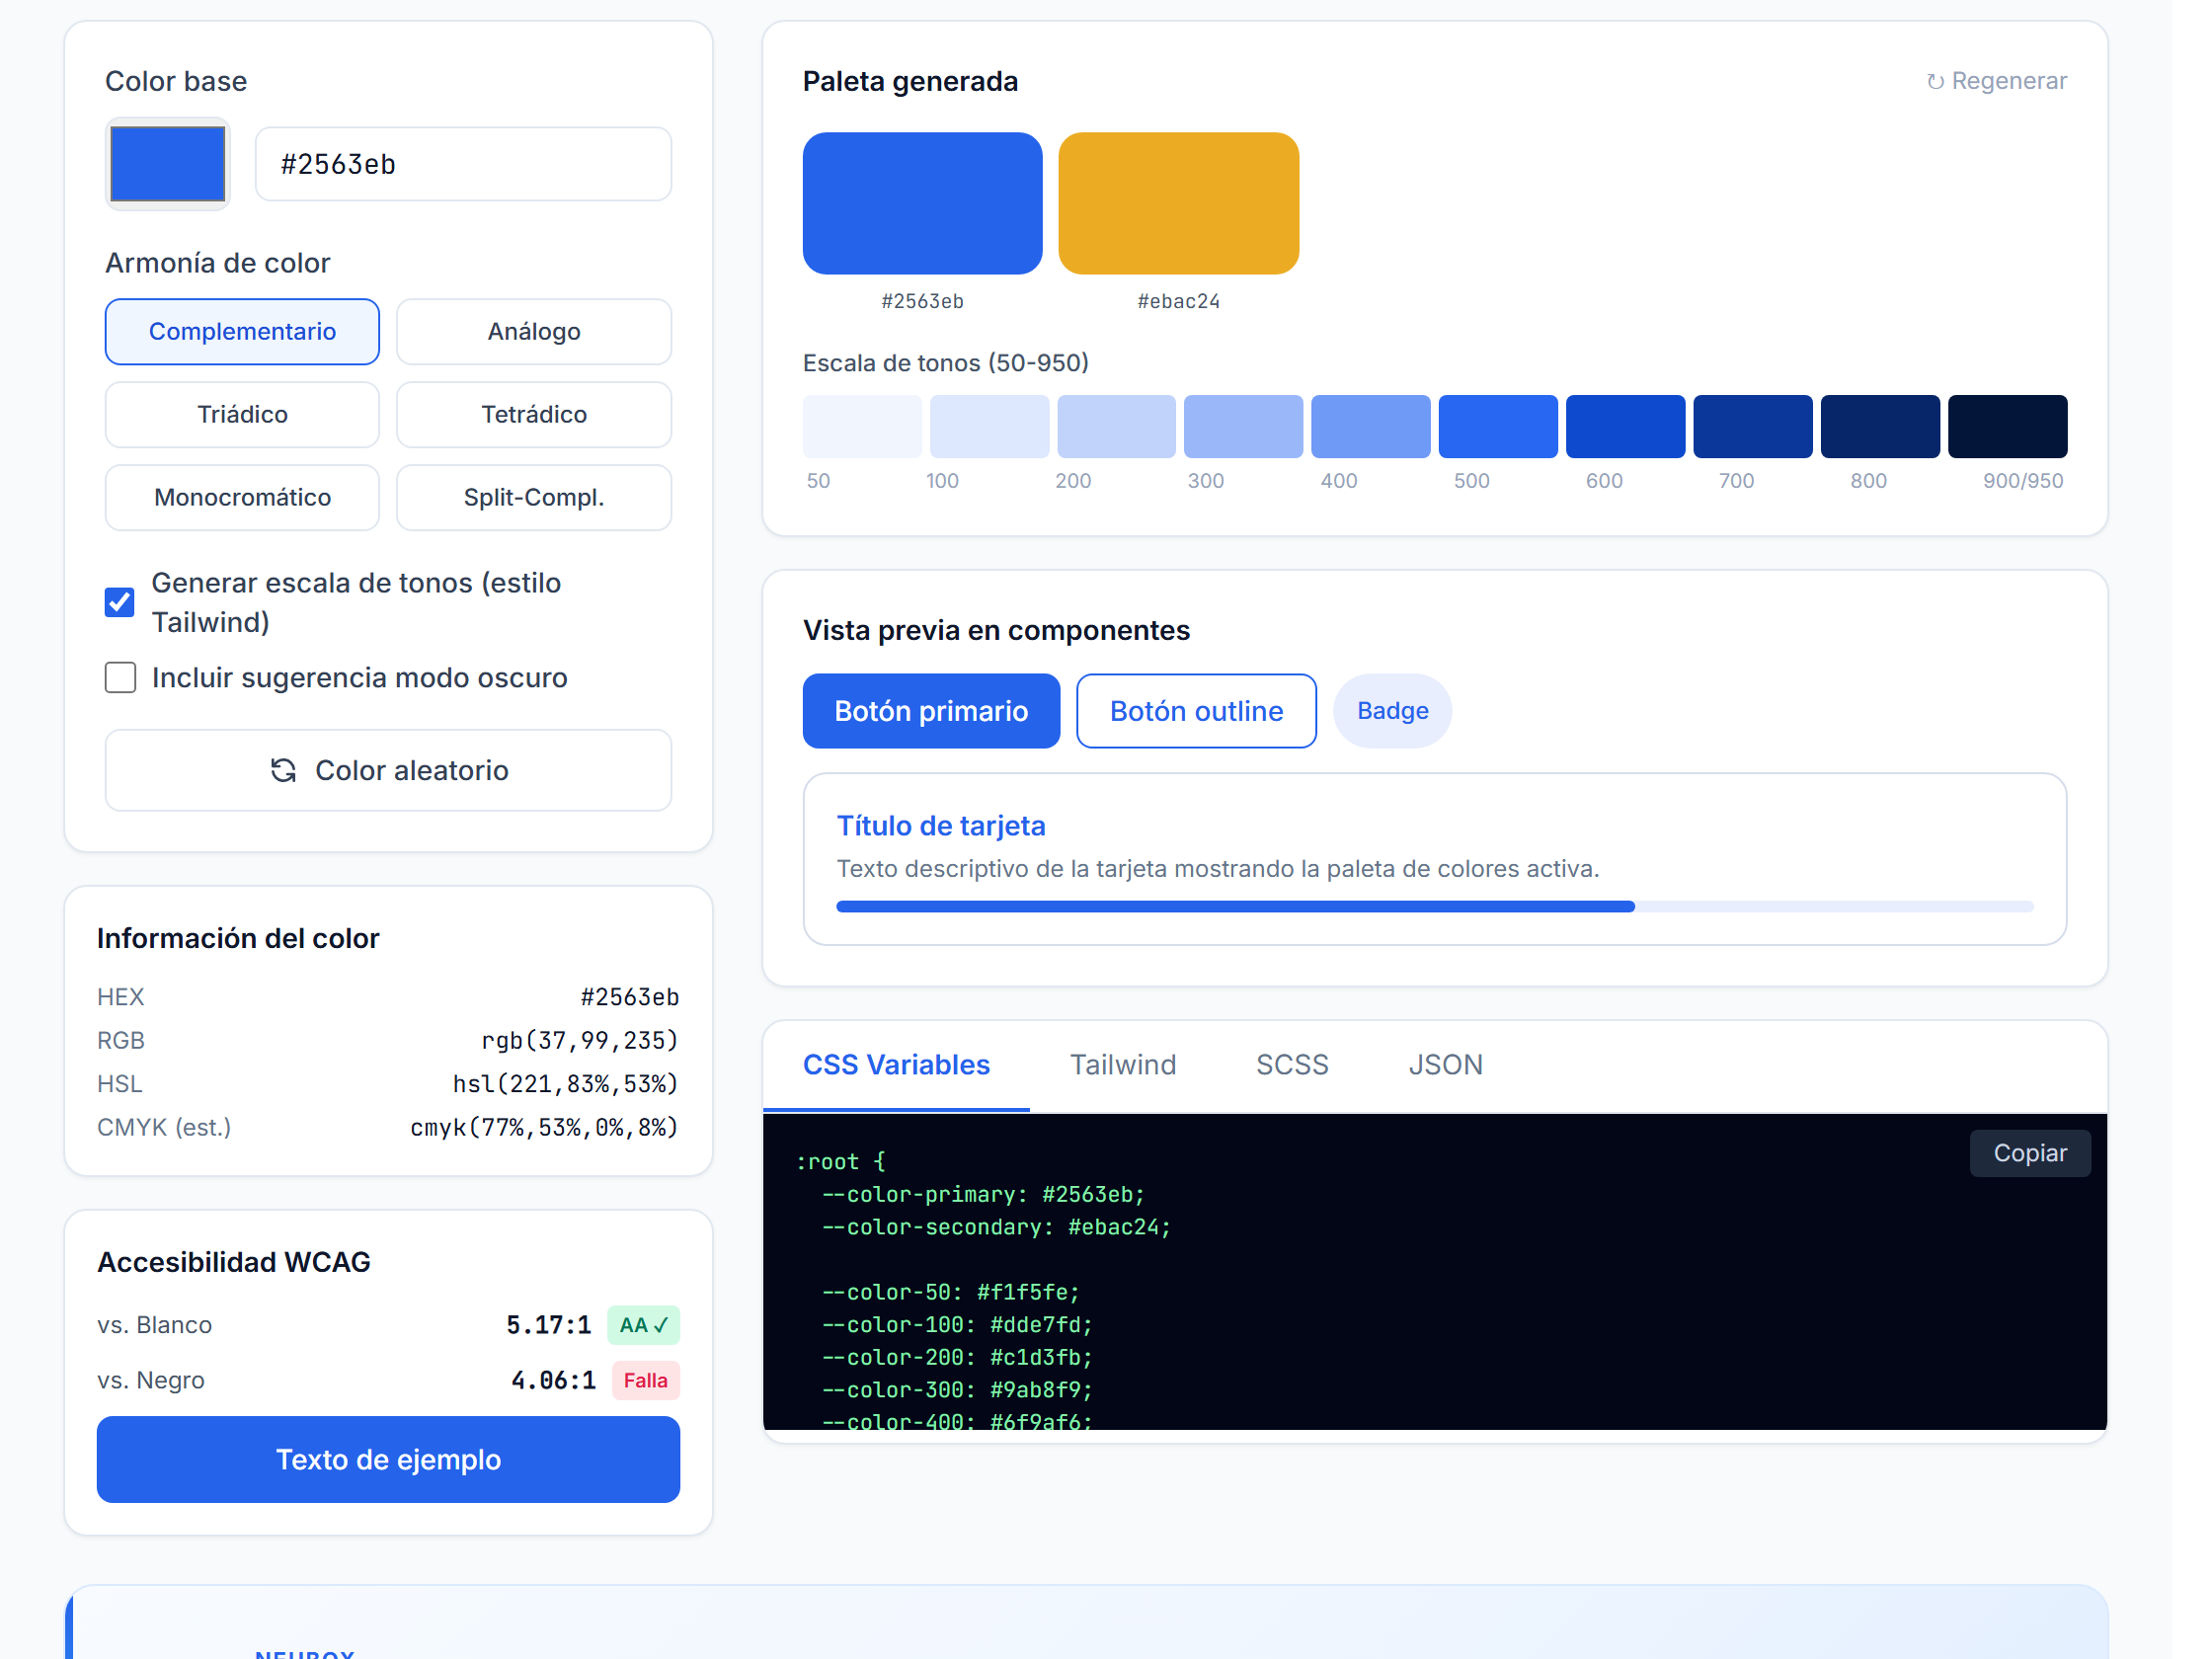Click the Texto de ejemplo button
This screenshot has width=2212, height=1659.
point(388,1459)
